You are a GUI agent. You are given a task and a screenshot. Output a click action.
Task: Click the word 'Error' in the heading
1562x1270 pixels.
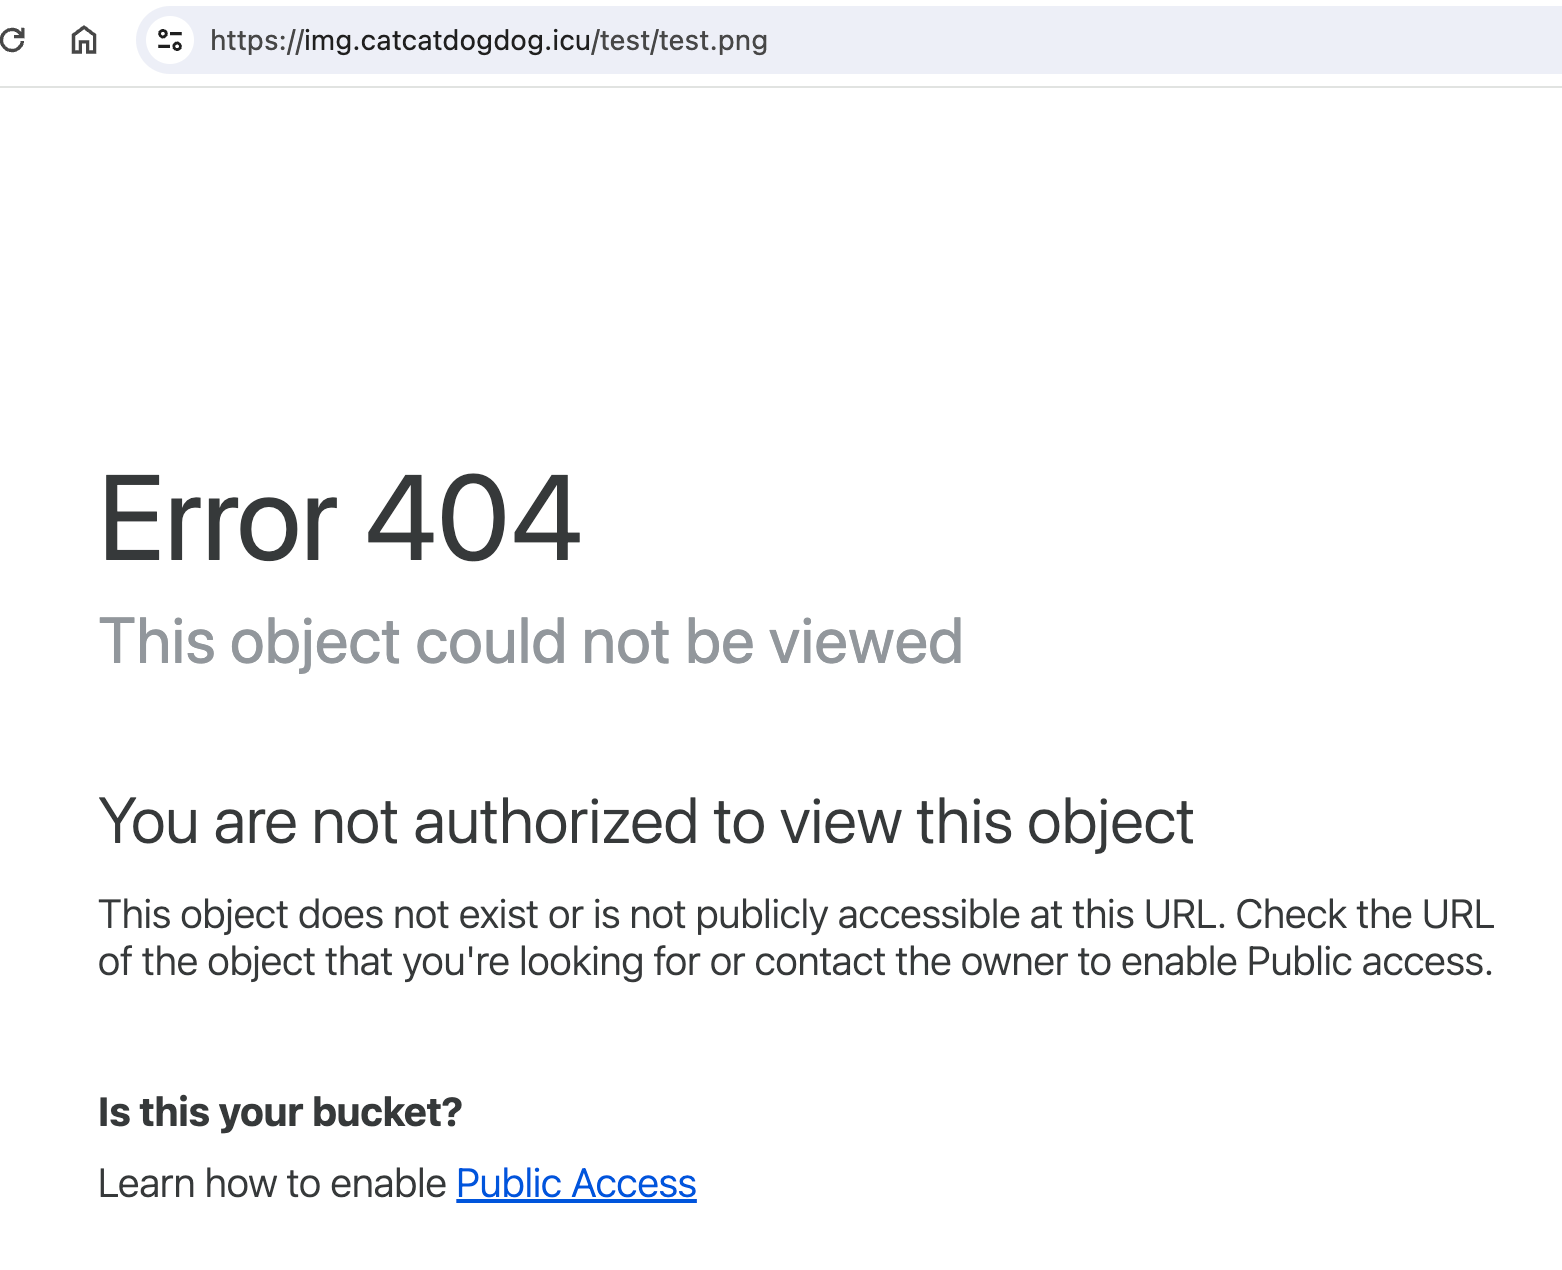(219, 520)
